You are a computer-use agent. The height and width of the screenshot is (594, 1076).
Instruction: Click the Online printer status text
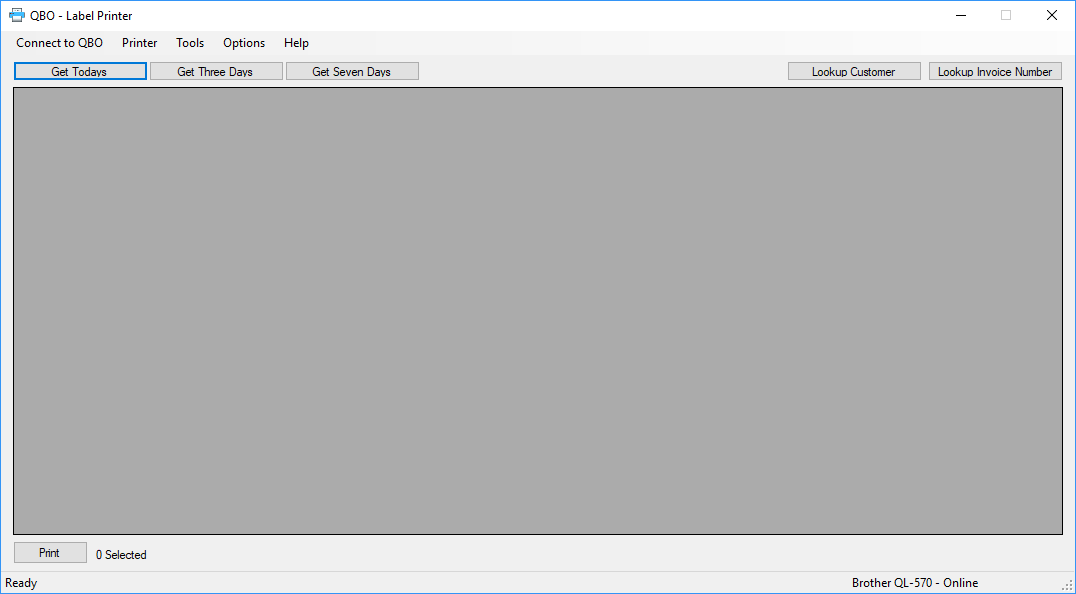pos(961,582)
